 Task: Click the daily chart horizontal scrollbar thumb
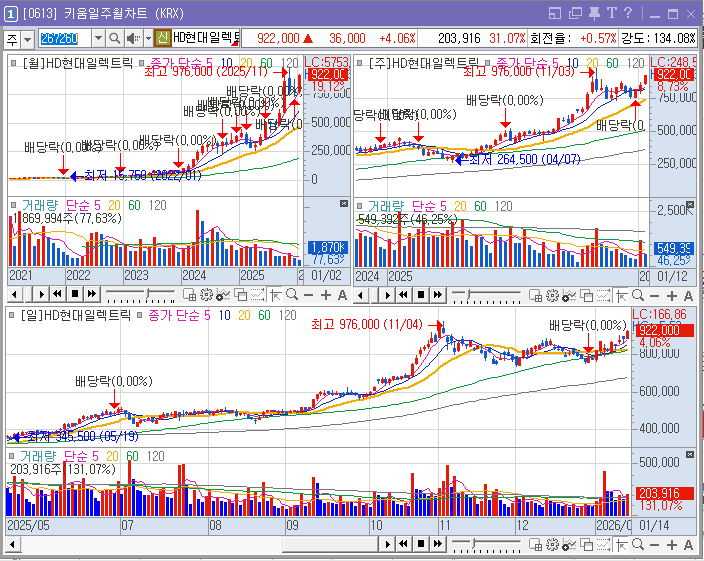pos(330,544)
